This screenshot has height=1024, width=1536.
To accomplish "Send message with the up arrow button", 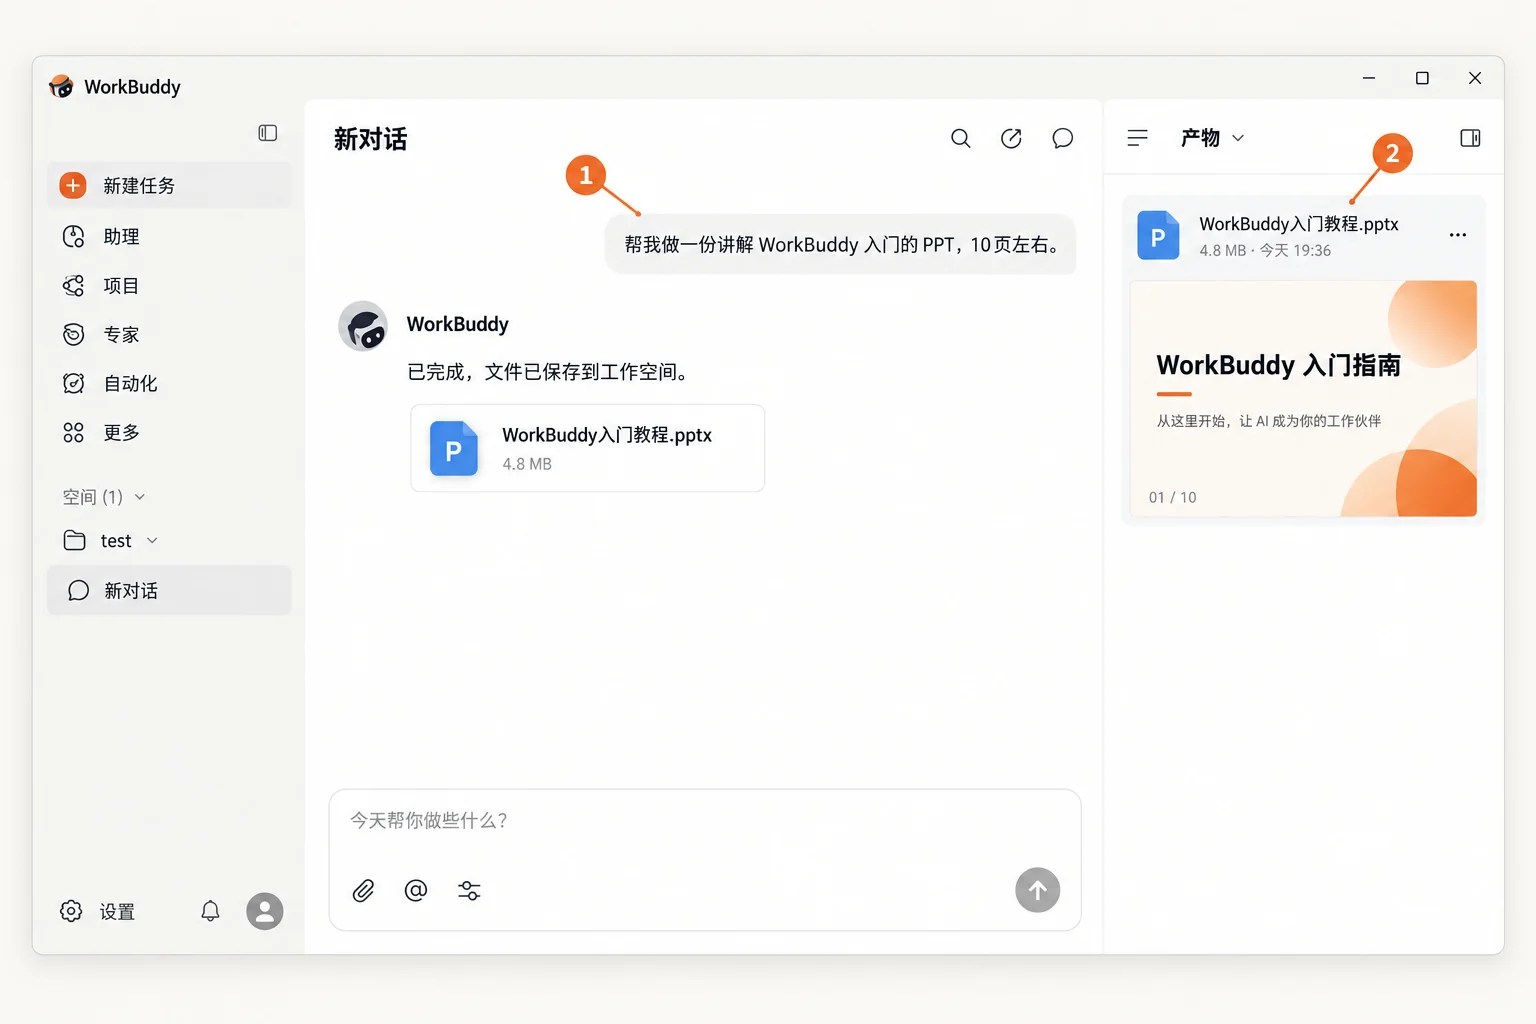I will pyautogui.click(x=1038, y=890).
